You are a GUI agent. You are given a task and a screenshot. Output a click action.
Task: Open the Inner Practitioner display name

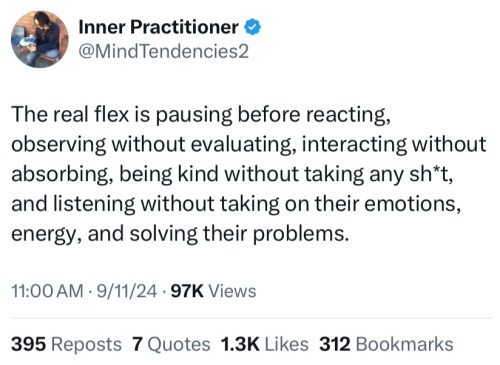[x=158, y=27]
